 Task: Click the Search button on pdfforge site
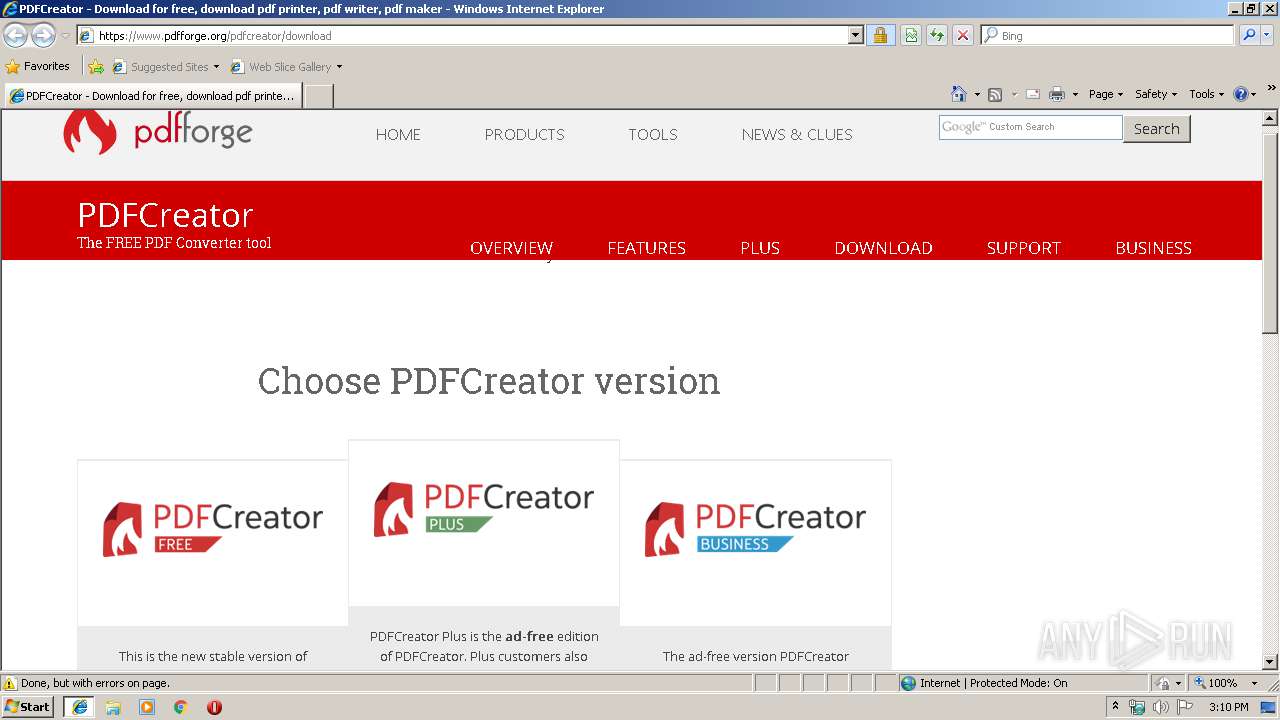1157,129
